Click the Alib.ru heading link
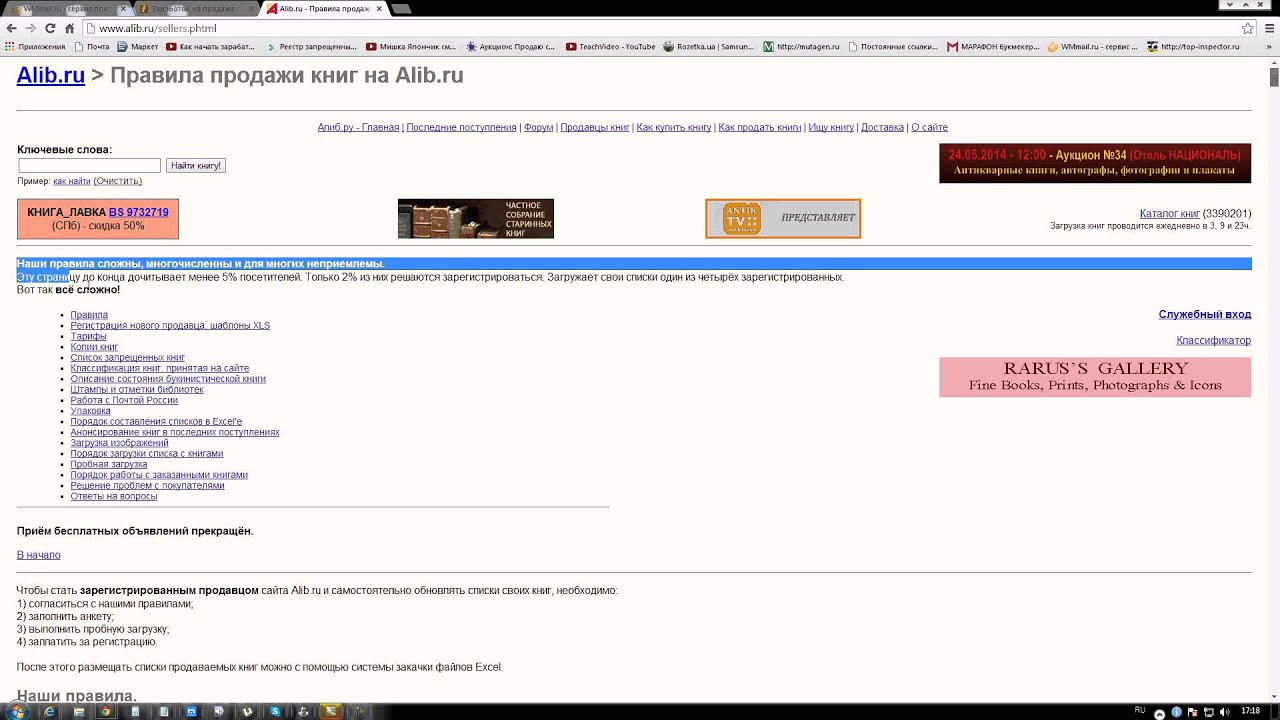1280x720 pixels. coord(51,75)
